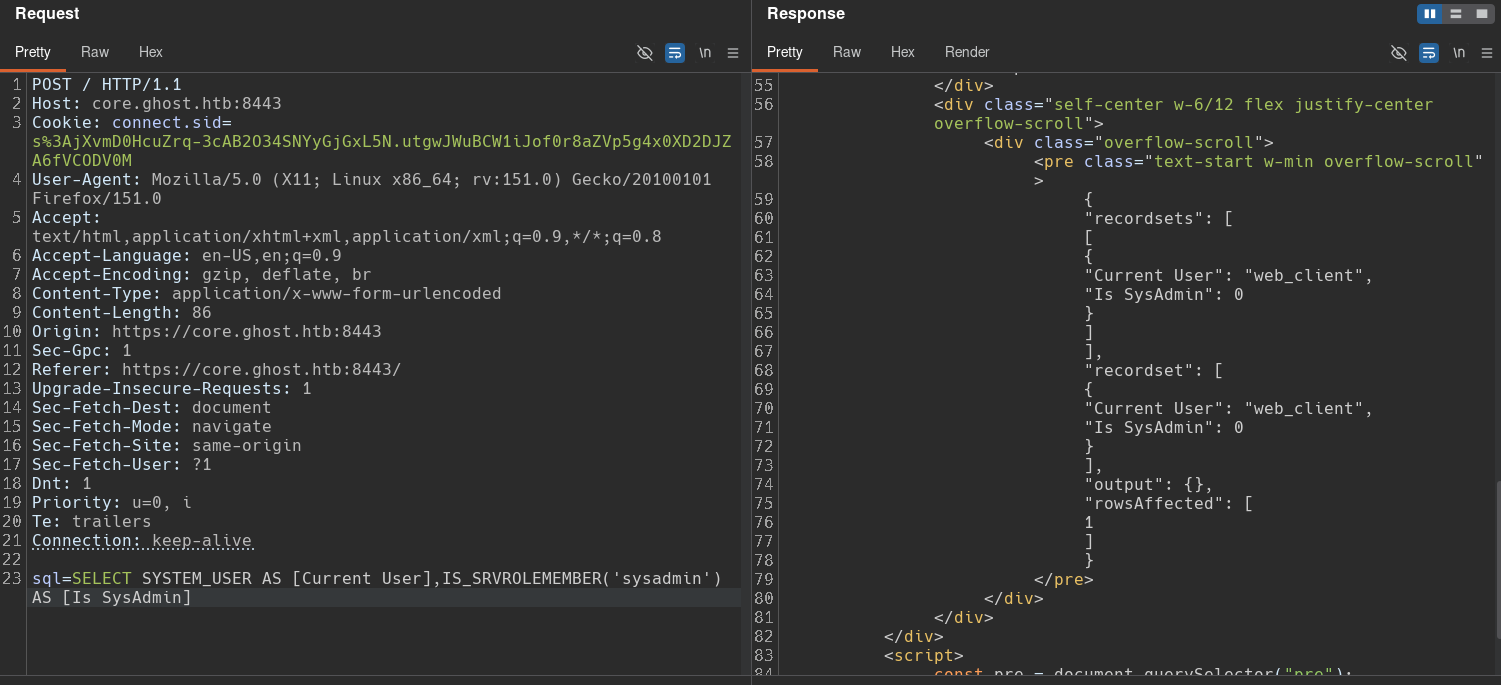Image resolution: width=1501 pixels, height=685 pixels.
Task: Select Pretty tab in Request panel
Action: point(33,52)
